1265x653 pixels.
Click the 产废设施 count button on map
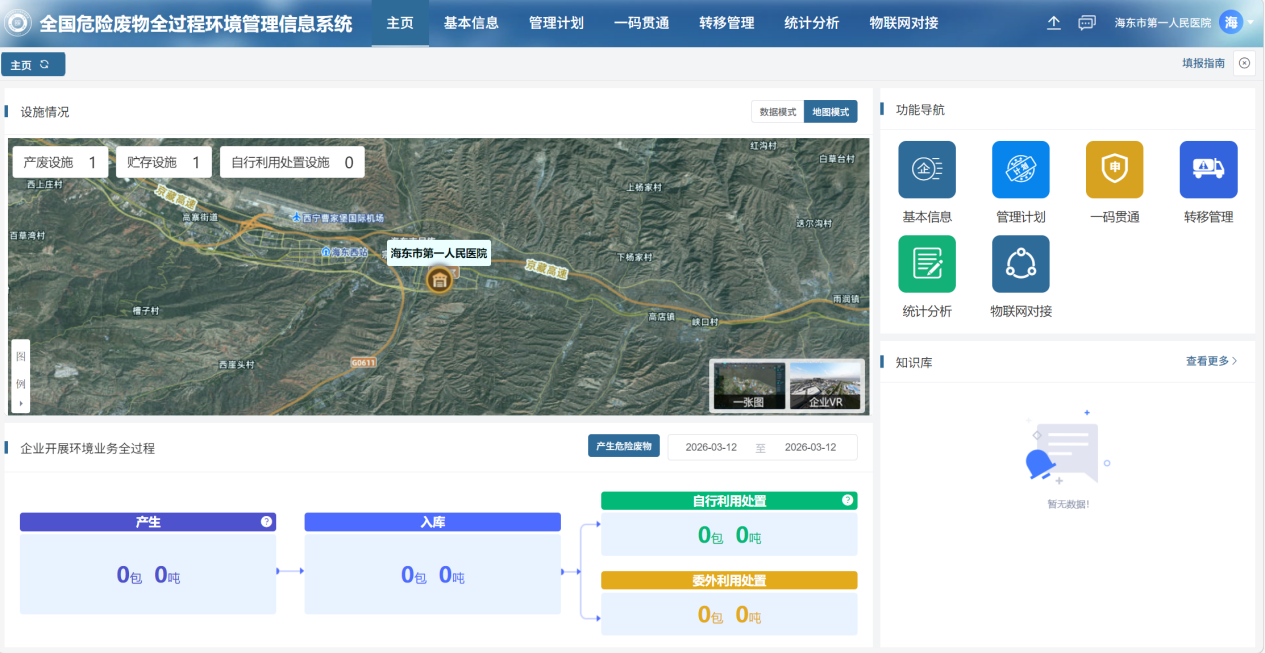60,162
